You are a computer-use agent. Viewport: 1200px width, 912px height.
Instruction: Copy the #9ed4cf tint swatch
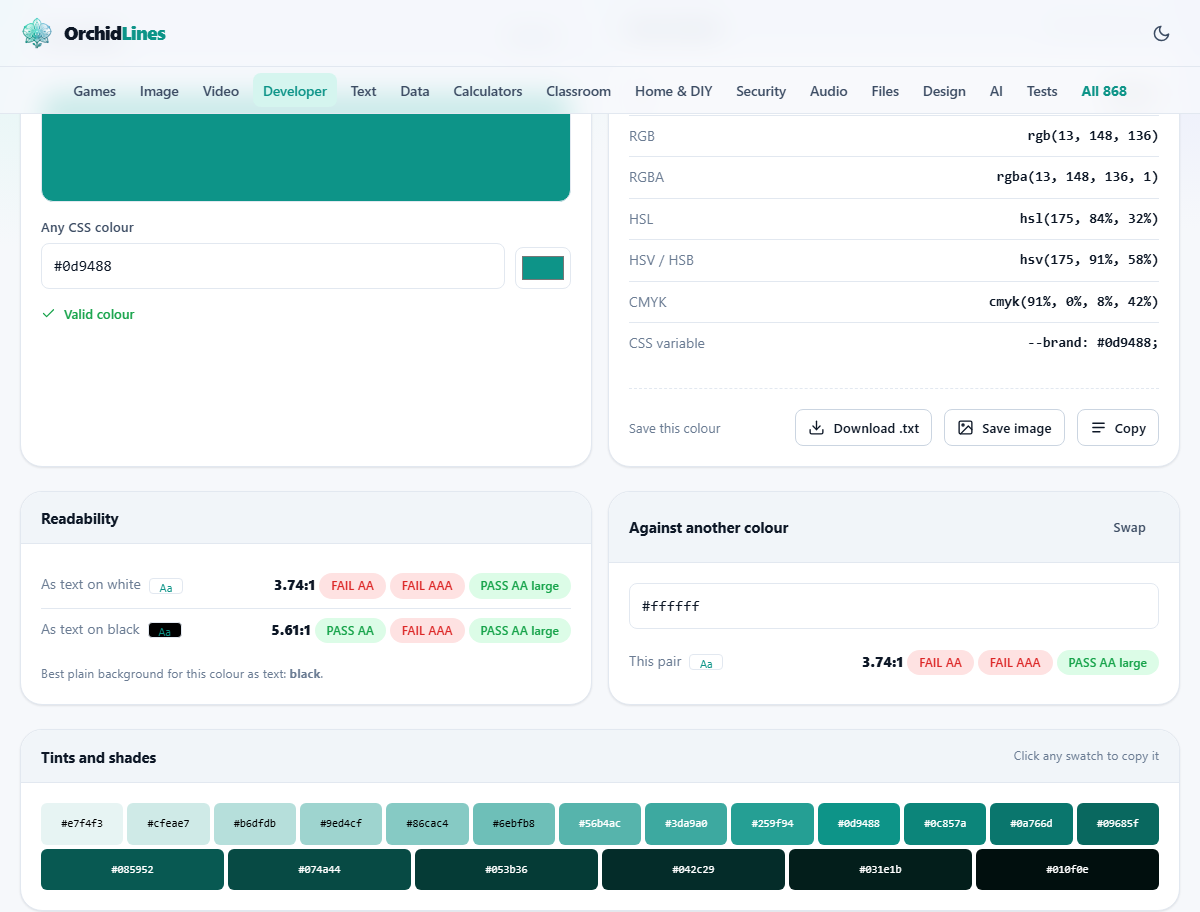click(x=341, y=824)
